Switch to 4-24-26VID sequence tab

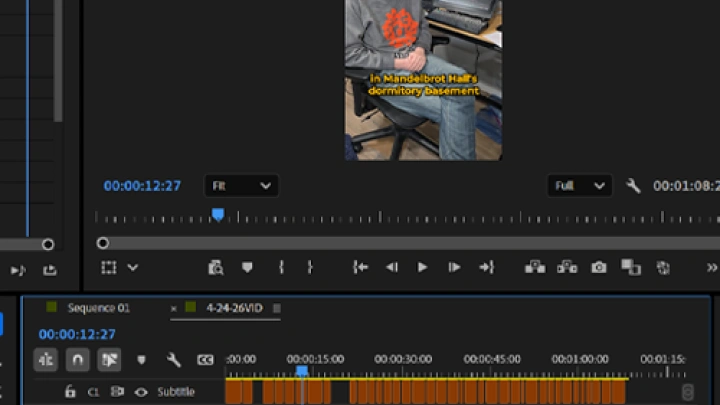pos(234,308)
